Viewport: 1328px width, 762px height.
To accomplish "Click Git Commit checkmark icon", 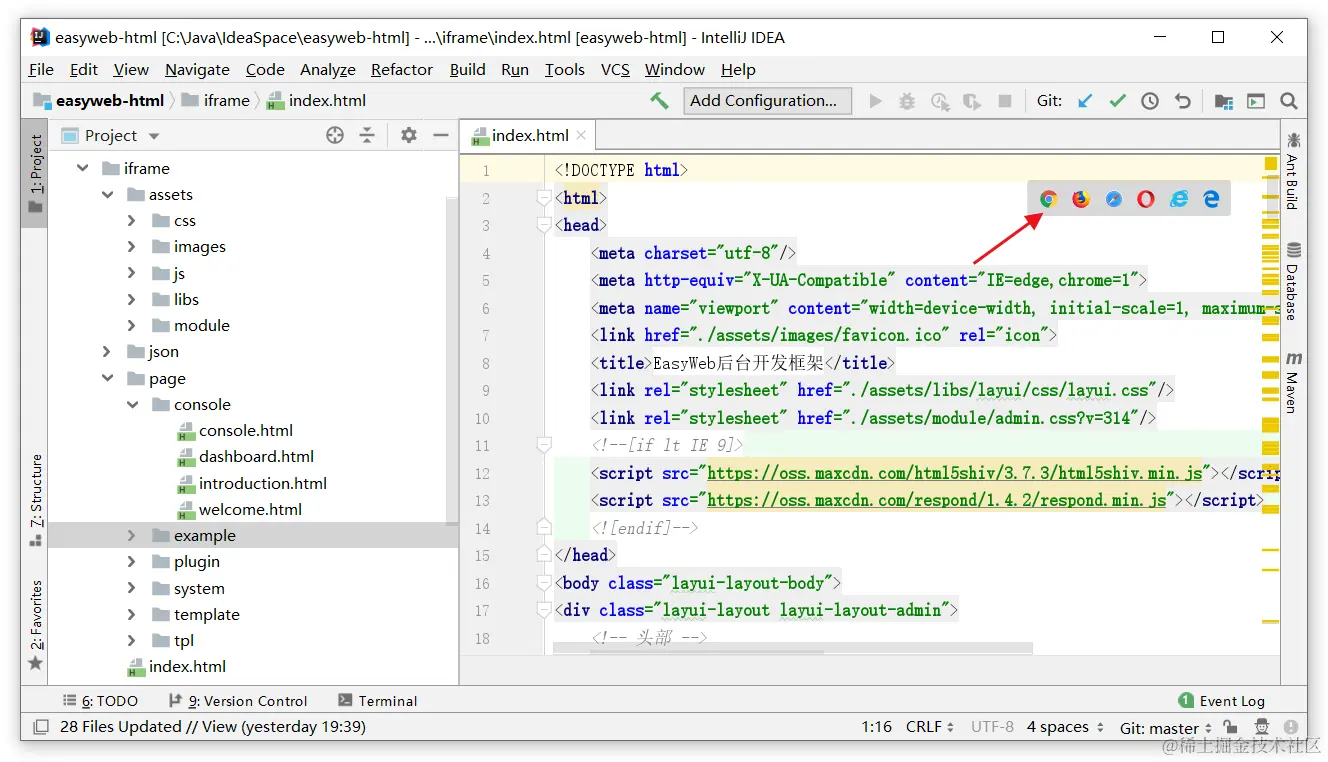I will pyautogui.click(x=1118, y=101).
